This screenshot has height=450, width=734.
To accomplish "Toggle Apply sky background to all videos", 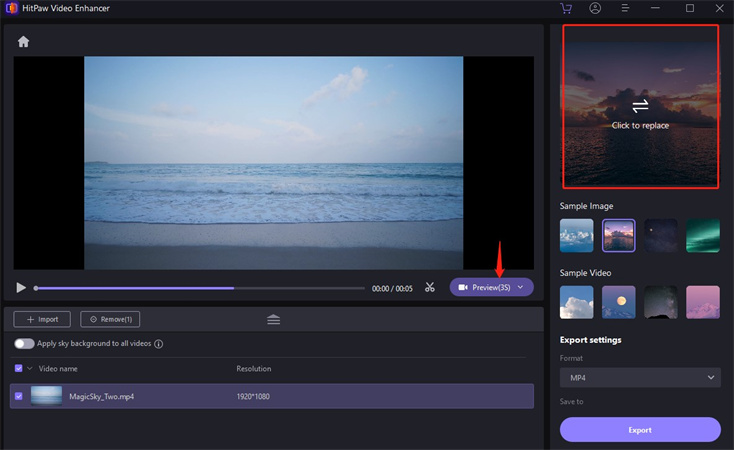I will pos(24,344).
